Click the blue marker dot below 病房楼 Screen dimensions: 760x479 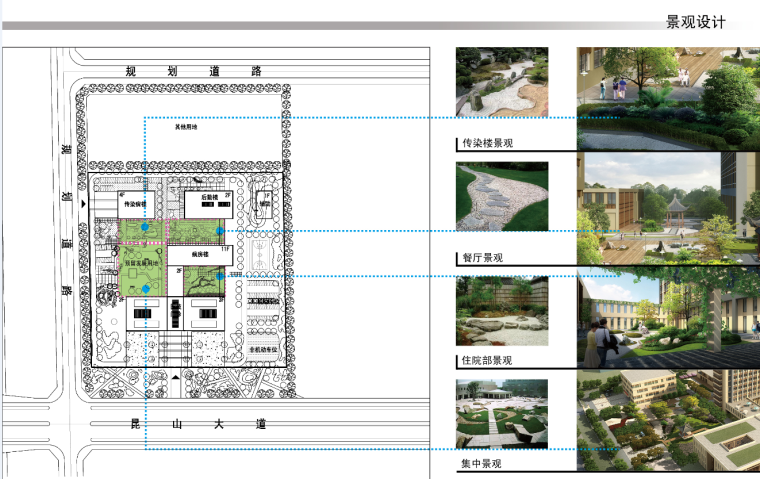219,275
